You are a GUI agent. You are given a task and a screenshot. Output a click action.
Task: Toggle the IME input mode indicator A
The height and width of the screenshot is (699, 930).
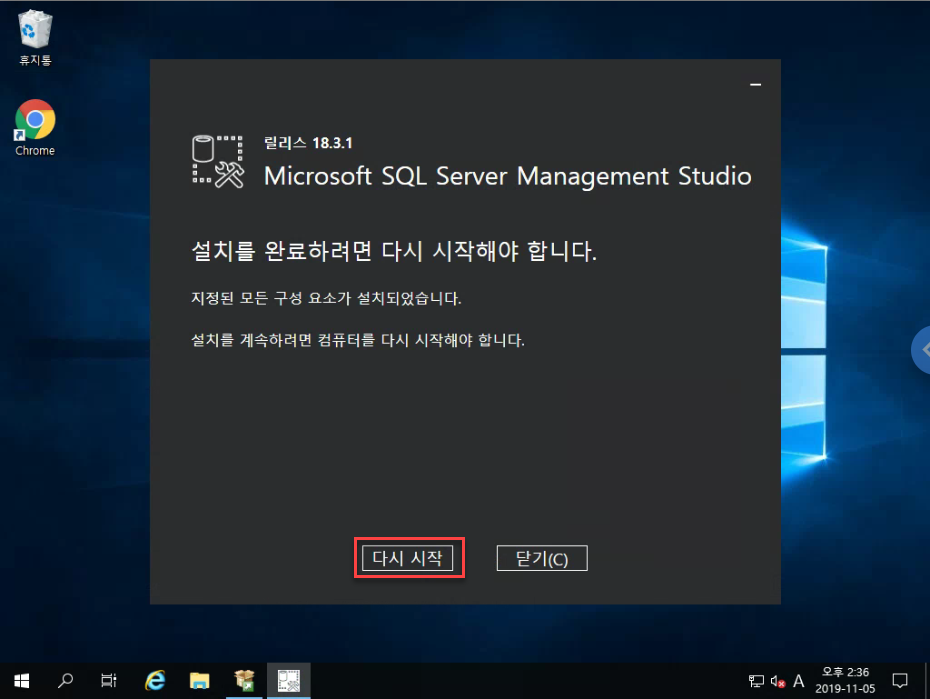[799, 681]
